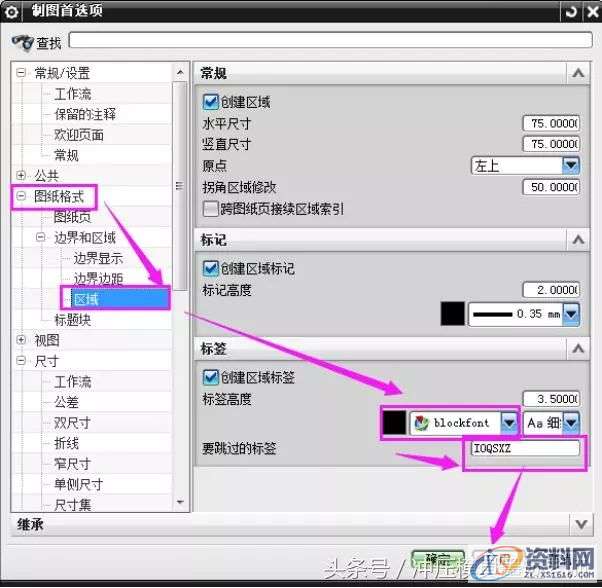Click the 标记高度 value field
The image size is (602, 588).
(x=551, y=290)
